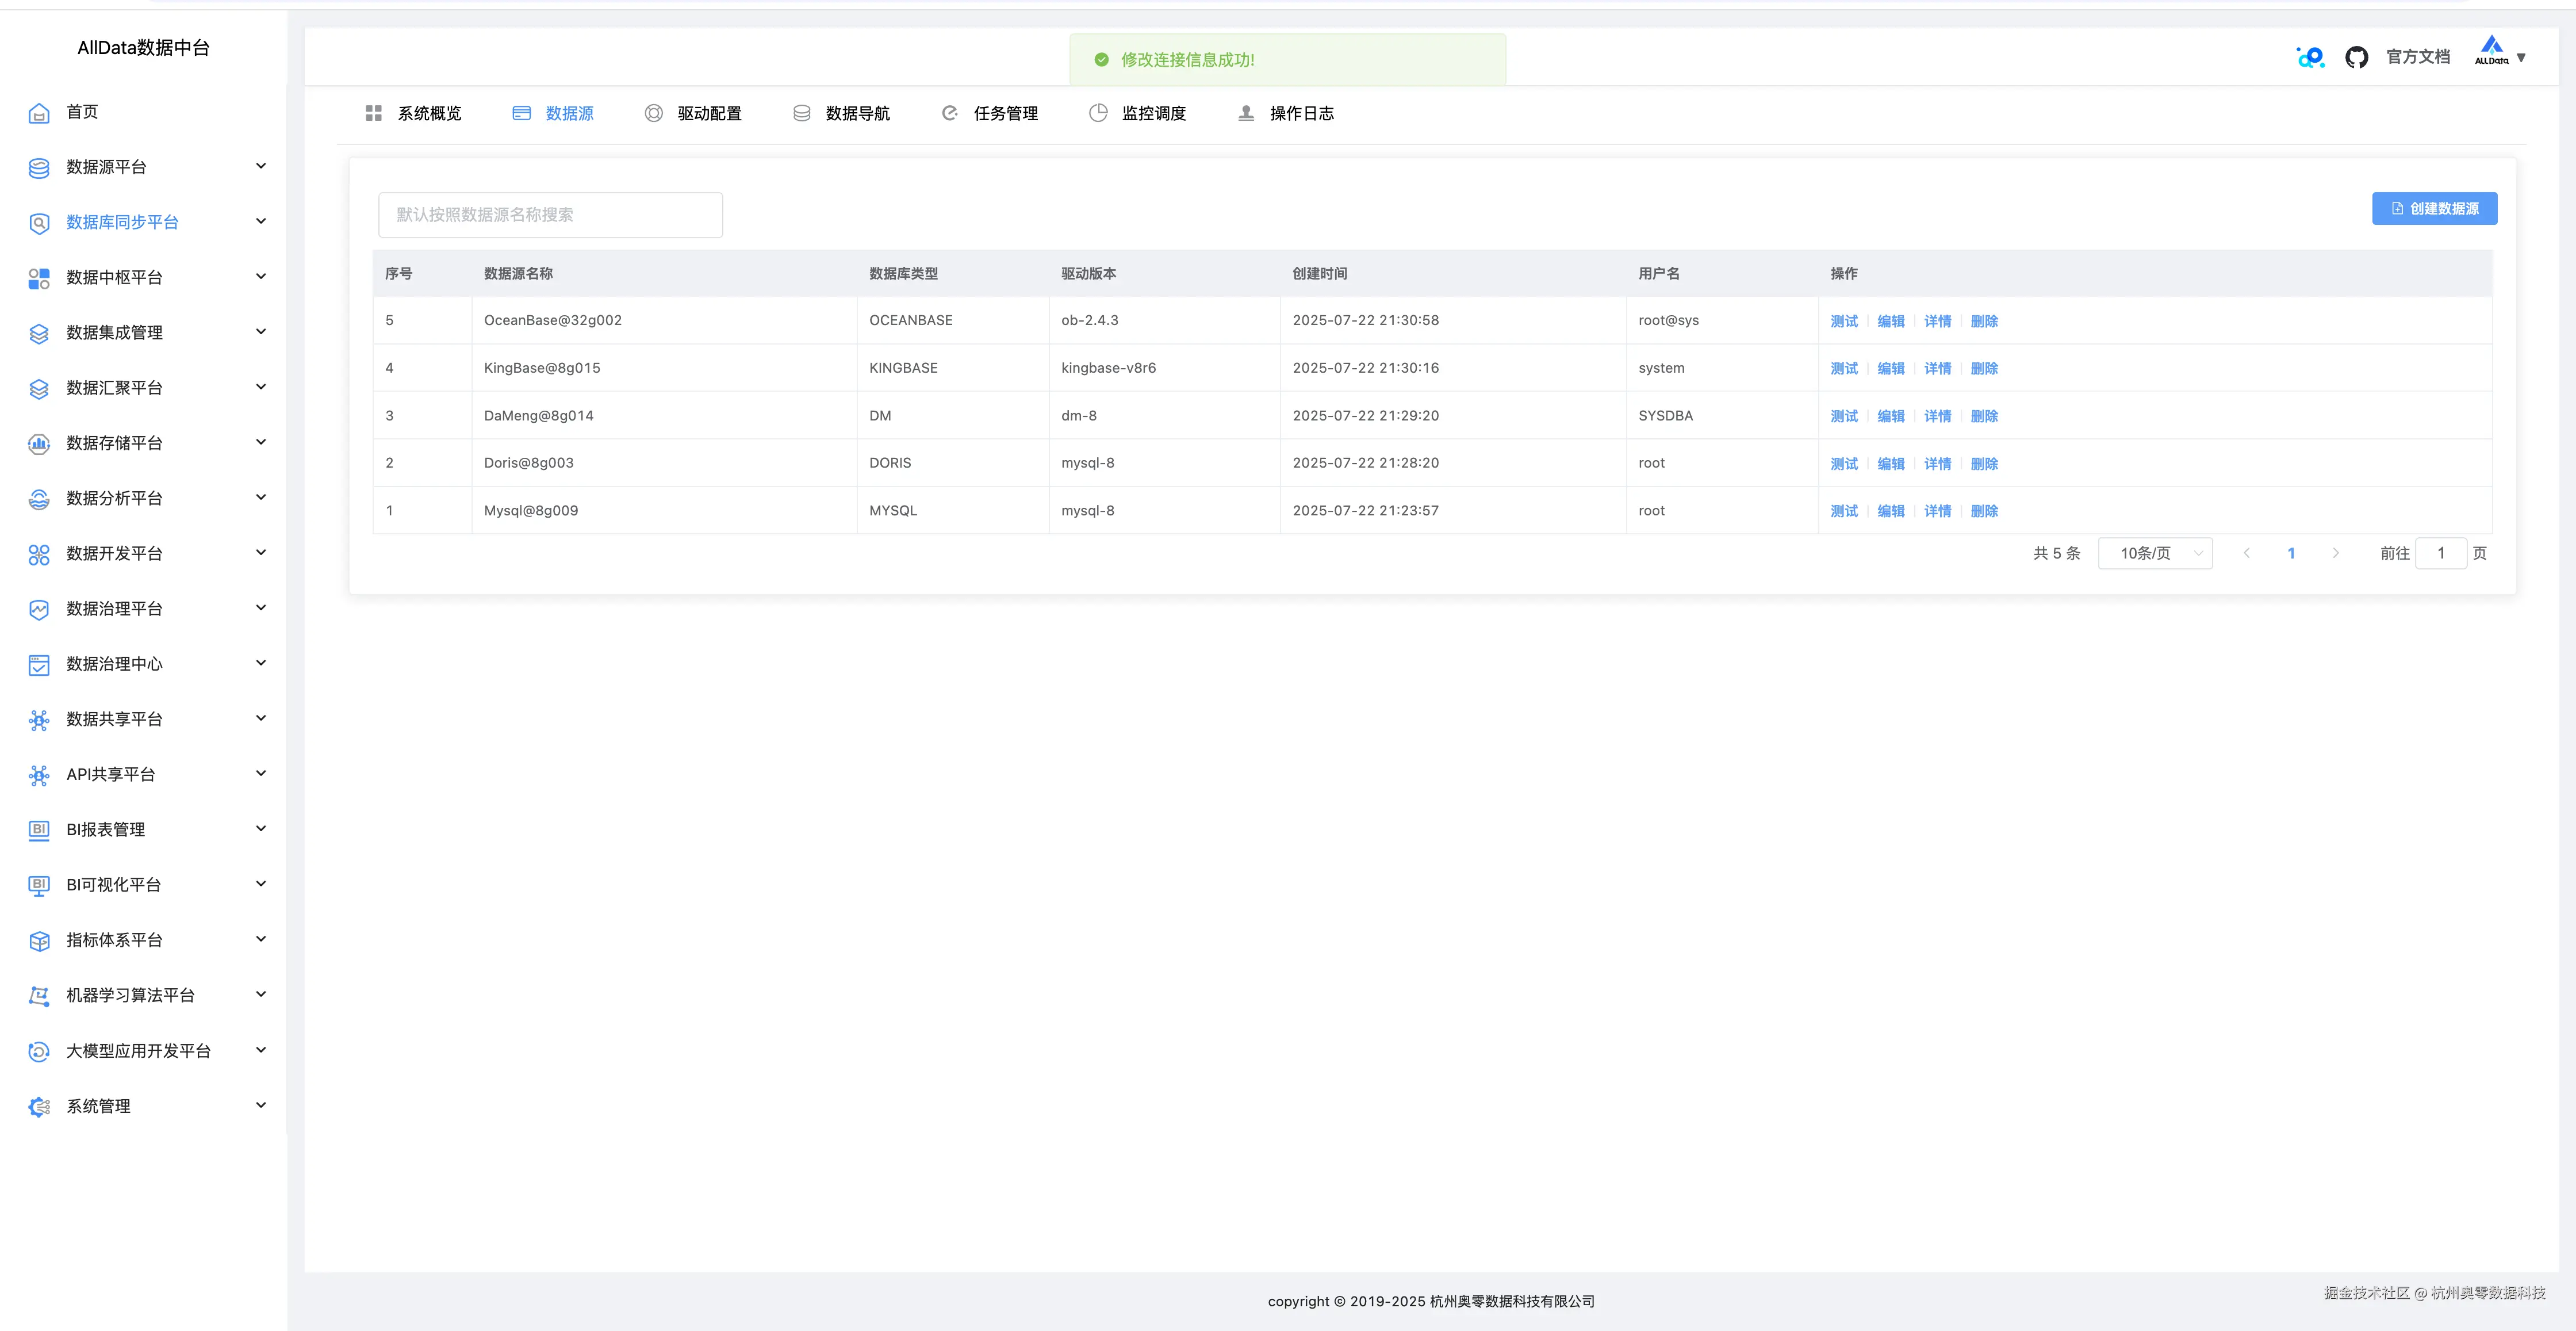Click the 数据开发平台 sidebar icon
The width and height of the screenshot is (2576, 1331).
[x=39, y=554]
